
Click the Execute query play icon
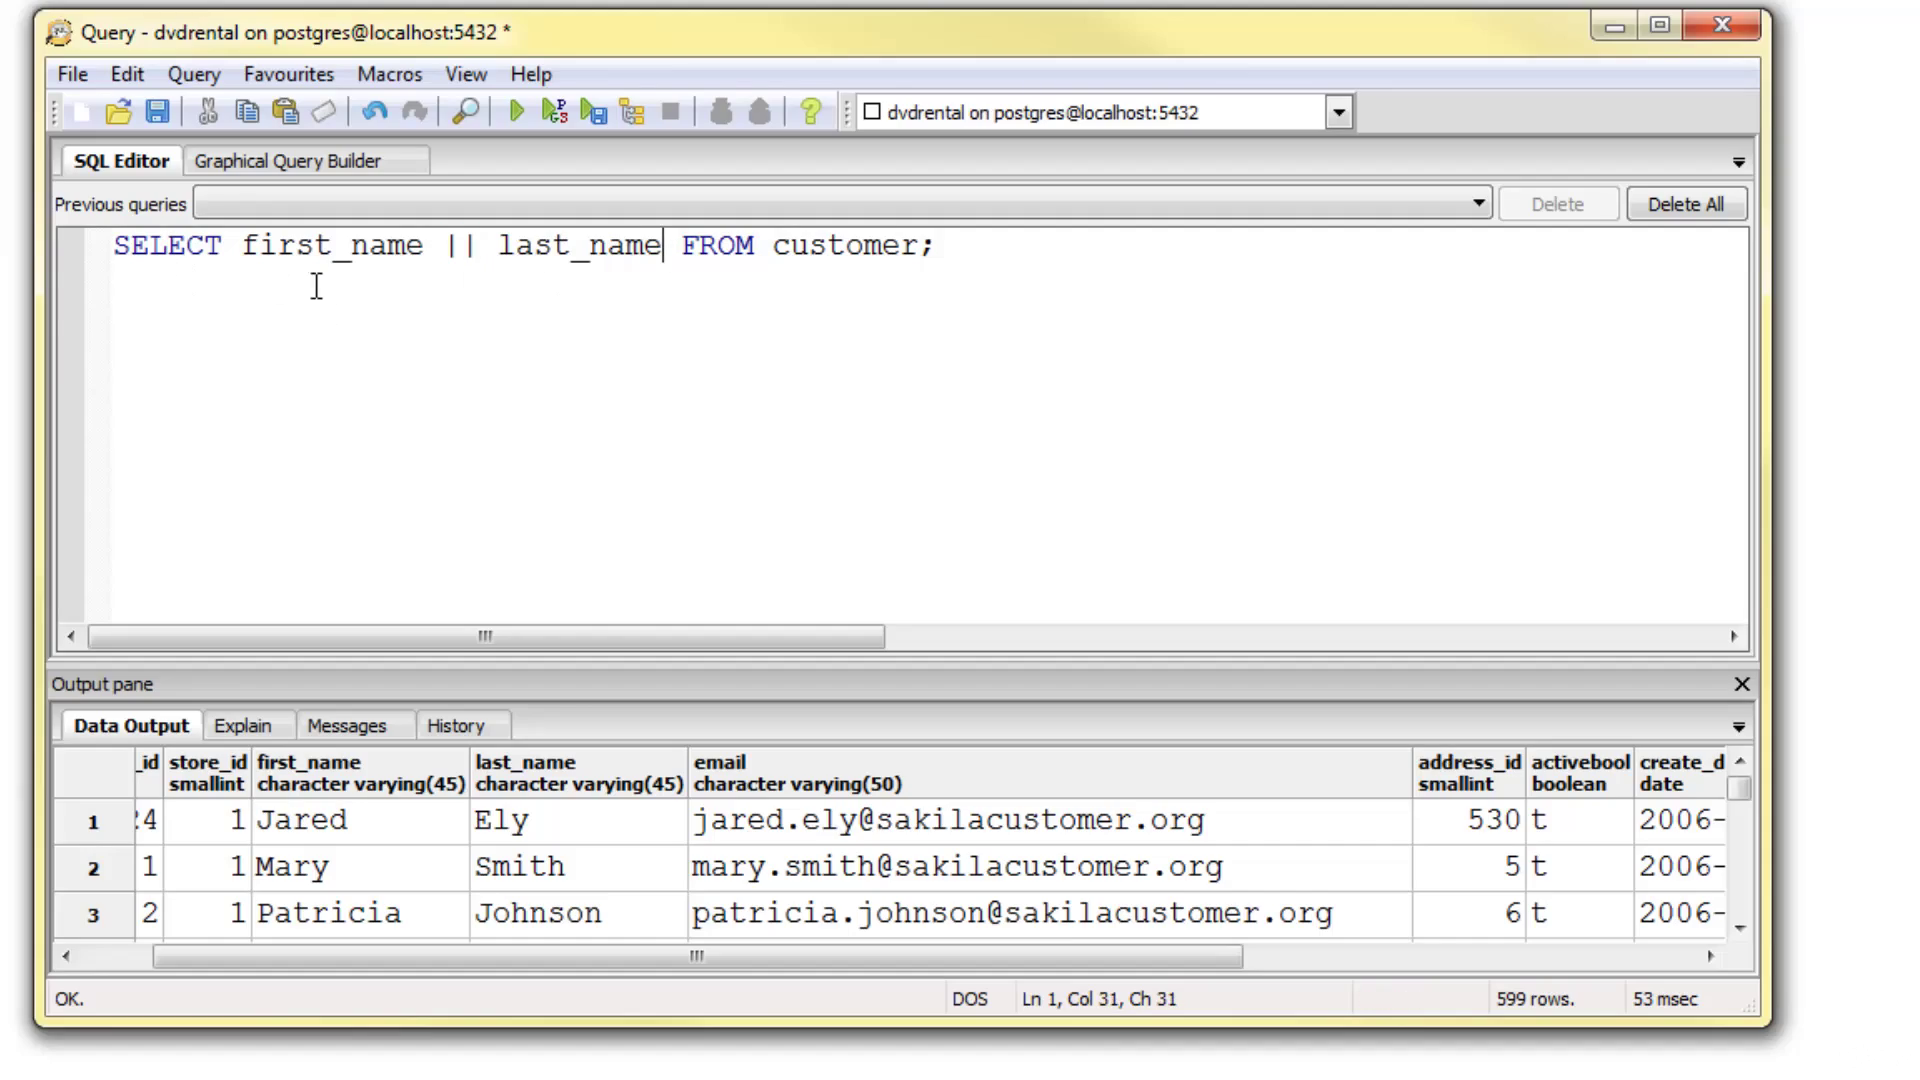(516, 112)
